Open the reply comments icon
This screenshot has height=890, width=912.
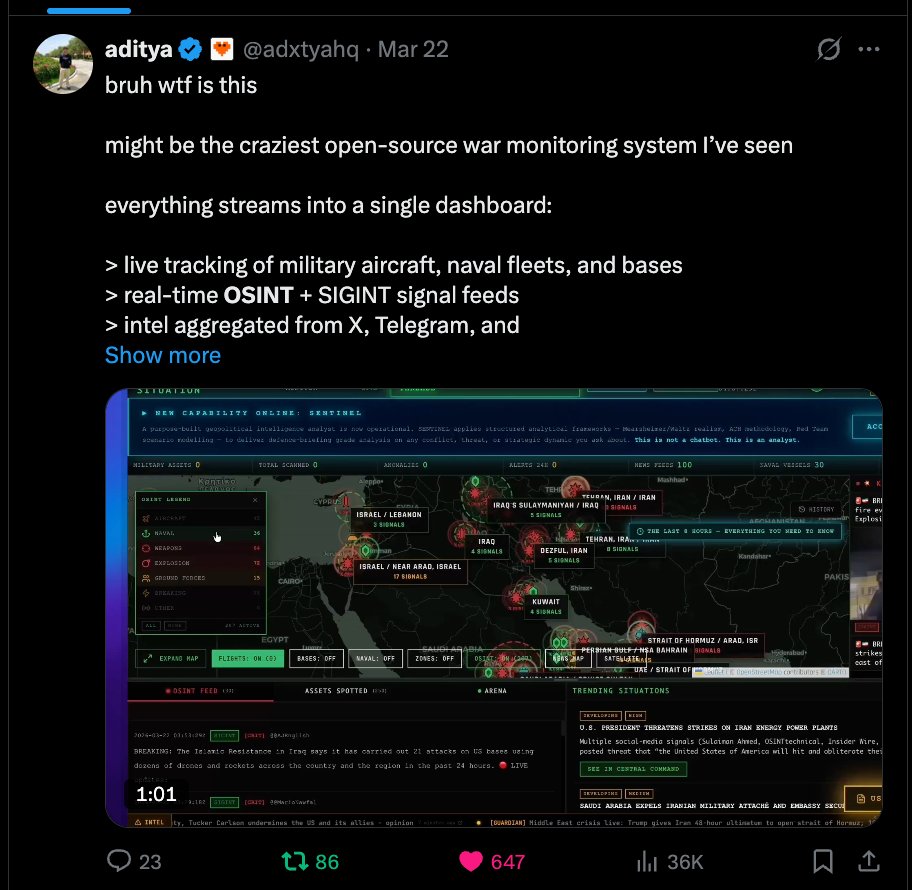119,860
